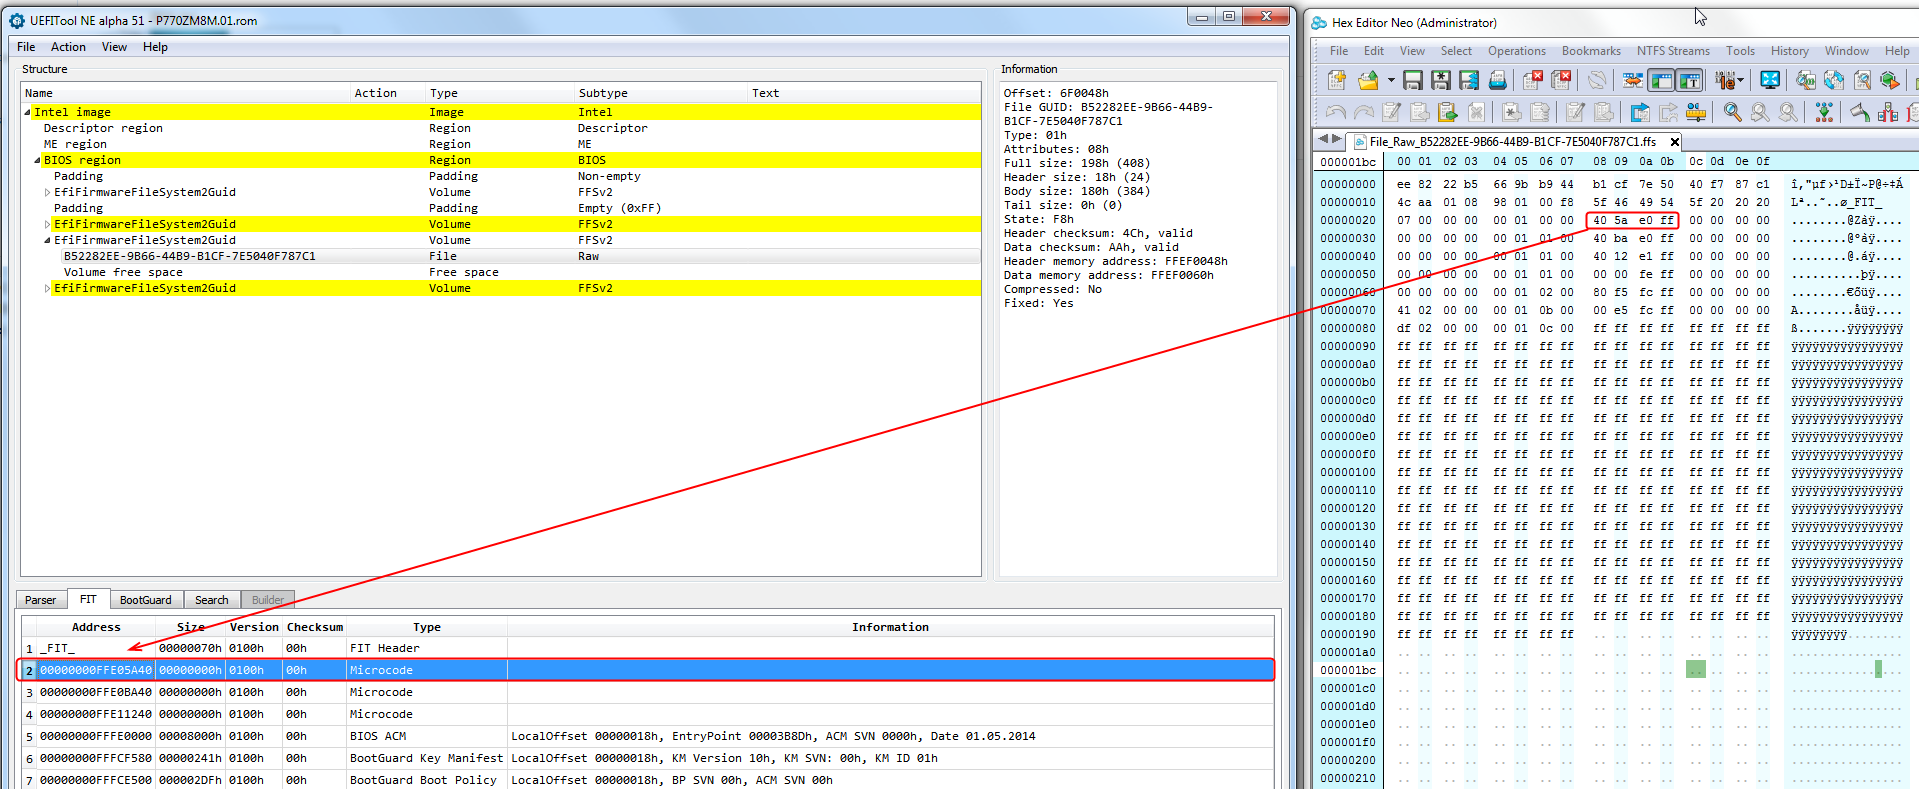Collapse the BIOS region tree node
1919x789 pixels.
point(37,160)
